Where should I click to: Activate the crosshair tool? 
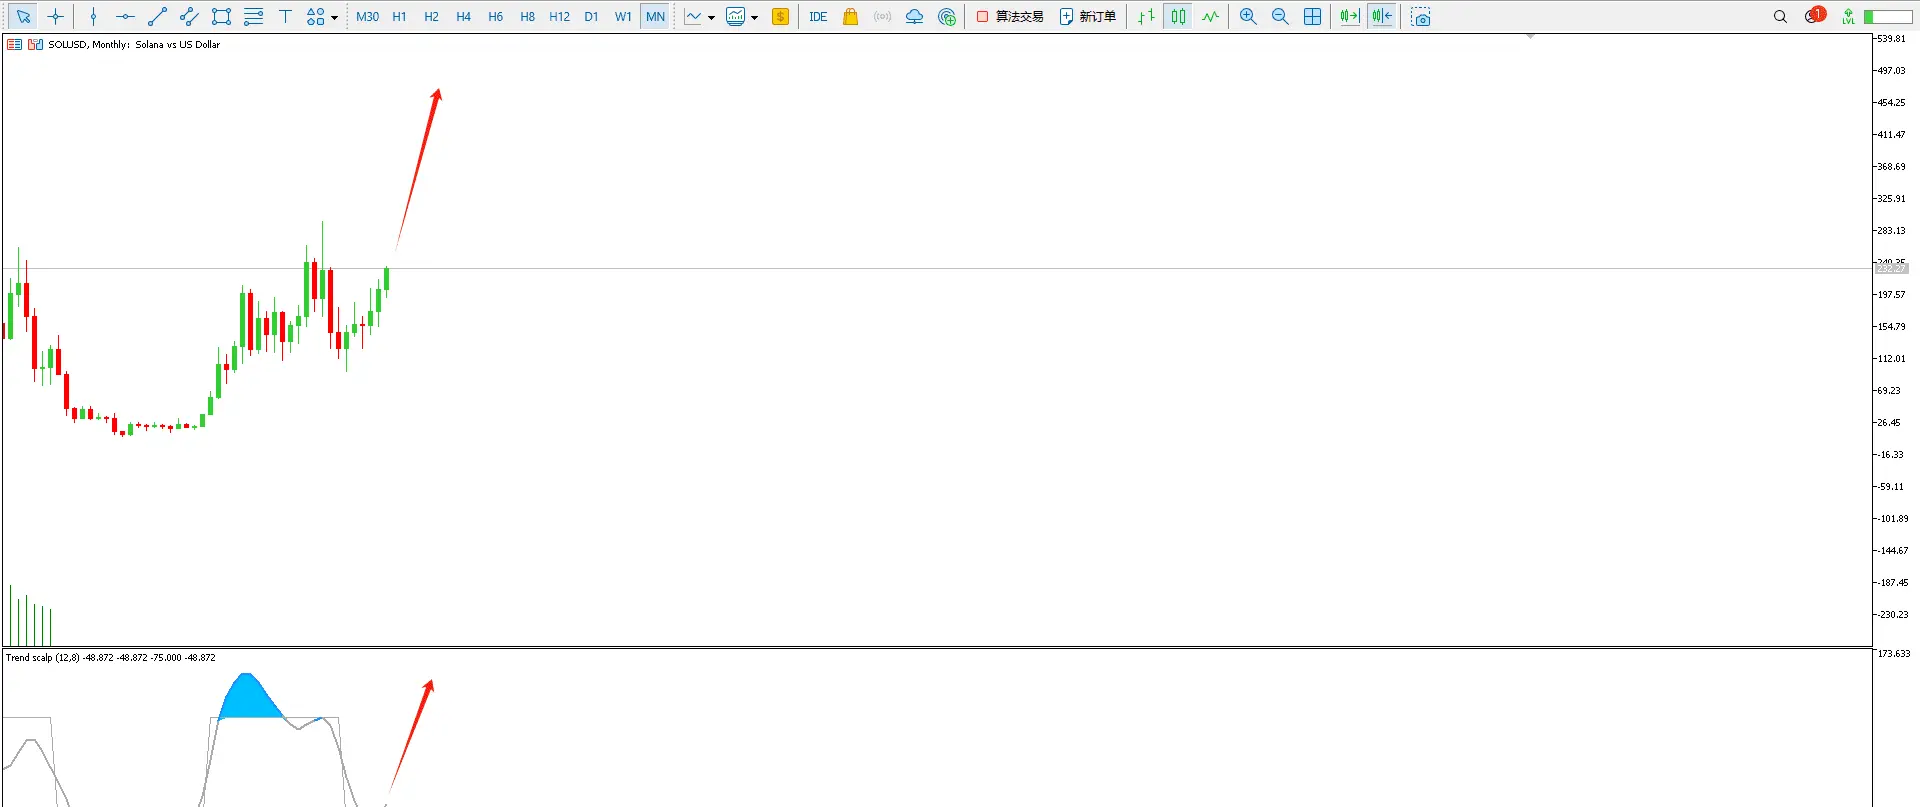[x=56, y=16]
